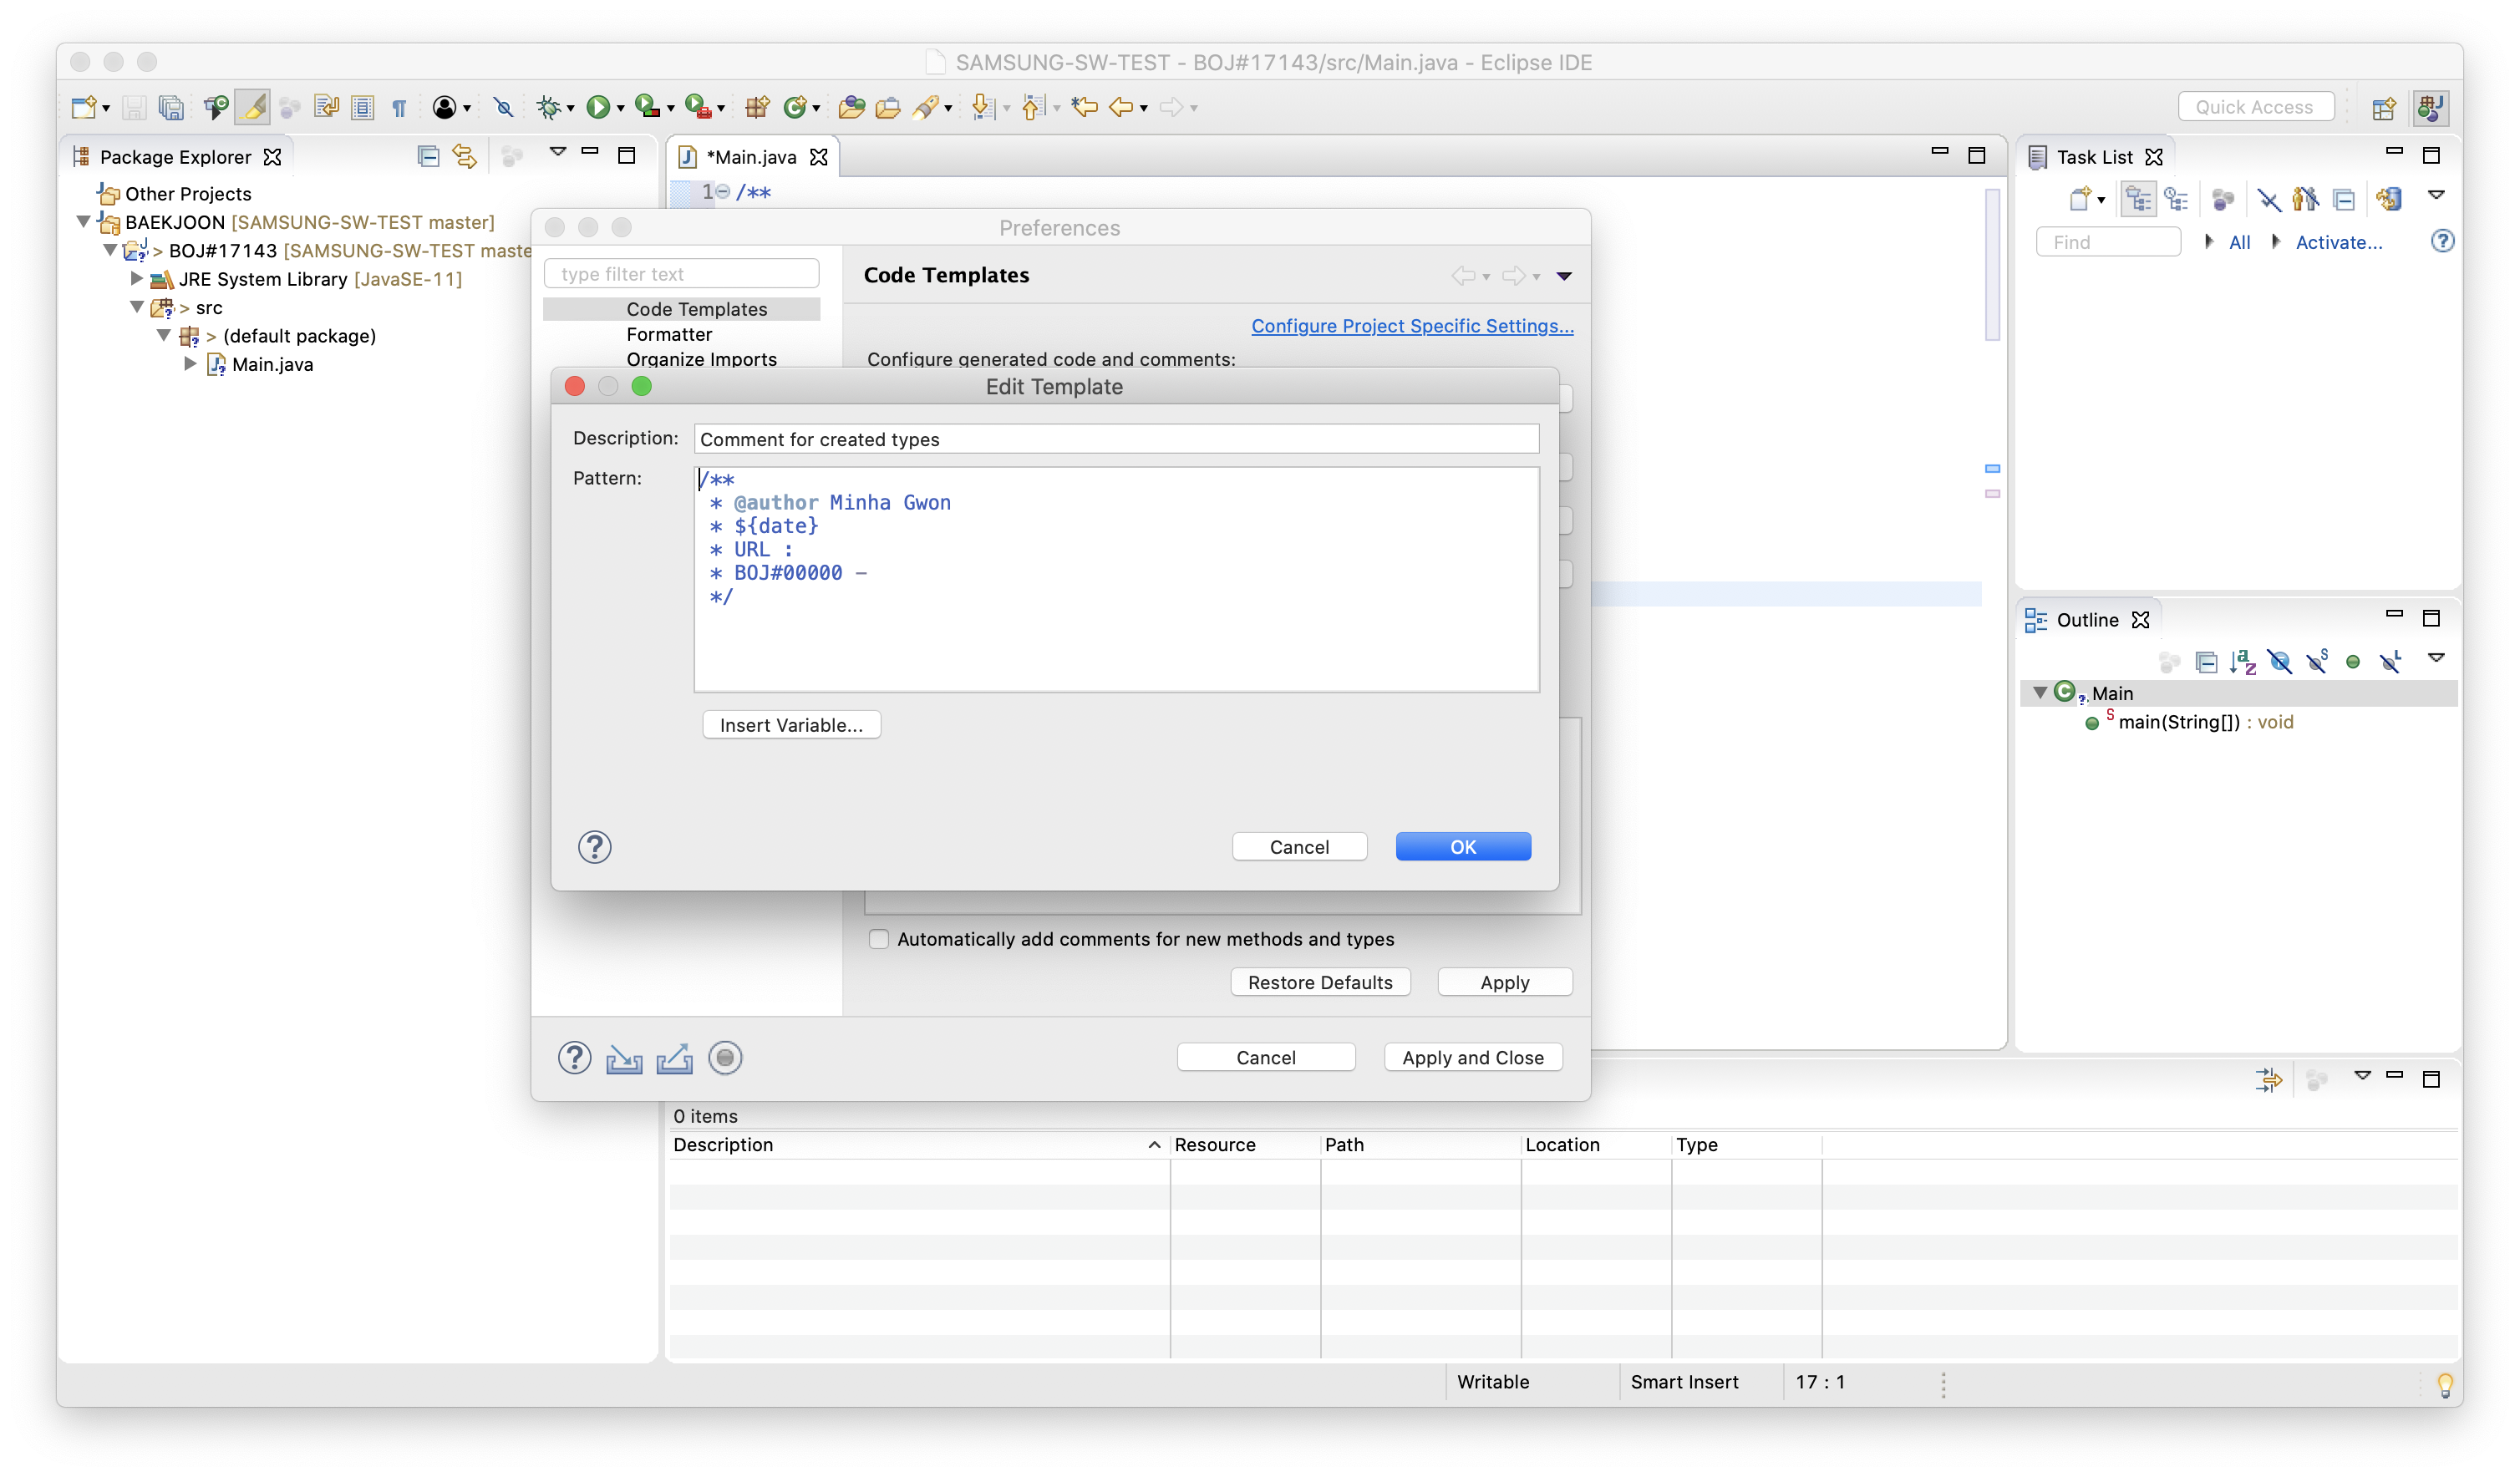Expand JRE System Library tree node
Image resolution: width=2520 pixels, height=1477 pixels.
[137, 279]
